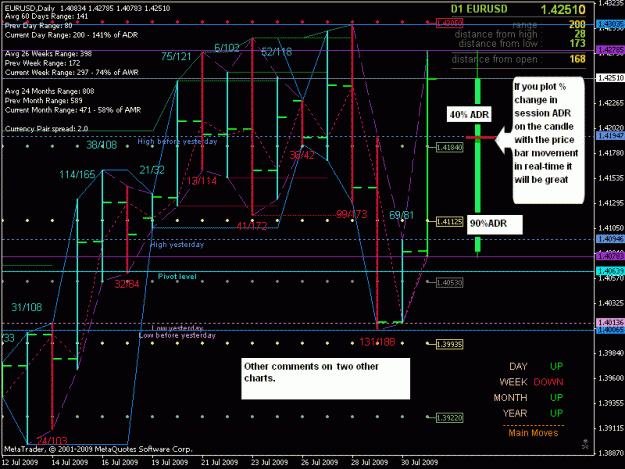Click the 'High yesterday' line label
This screenshot has width=625, height=469.
coord(177,245)
